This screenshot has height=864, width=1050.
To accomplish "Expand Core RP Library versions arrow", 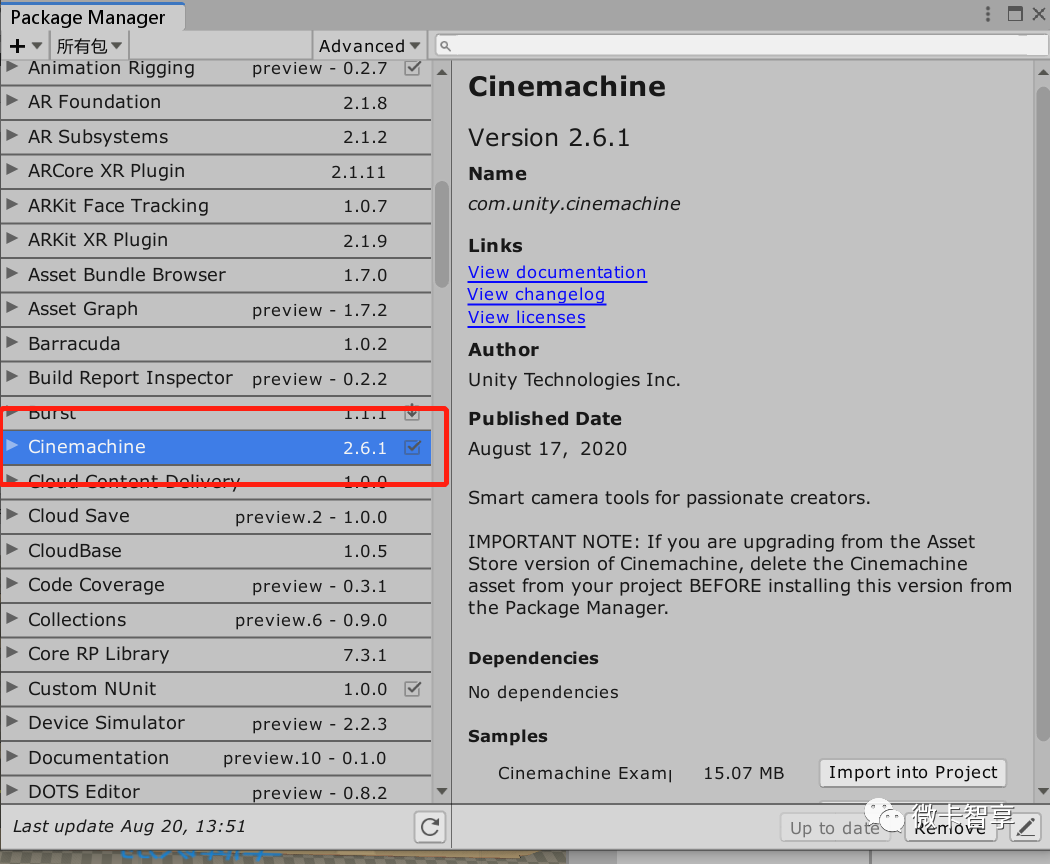I will (x=11, y=652).
